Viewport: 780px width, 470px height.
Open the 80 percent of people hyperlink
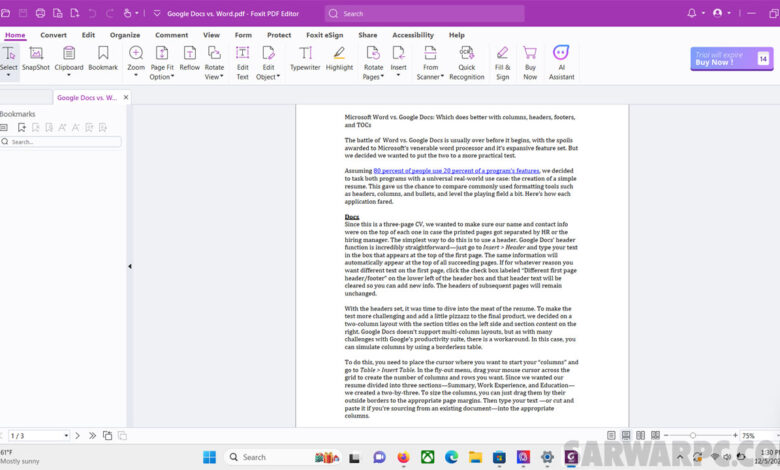(456, 171)
